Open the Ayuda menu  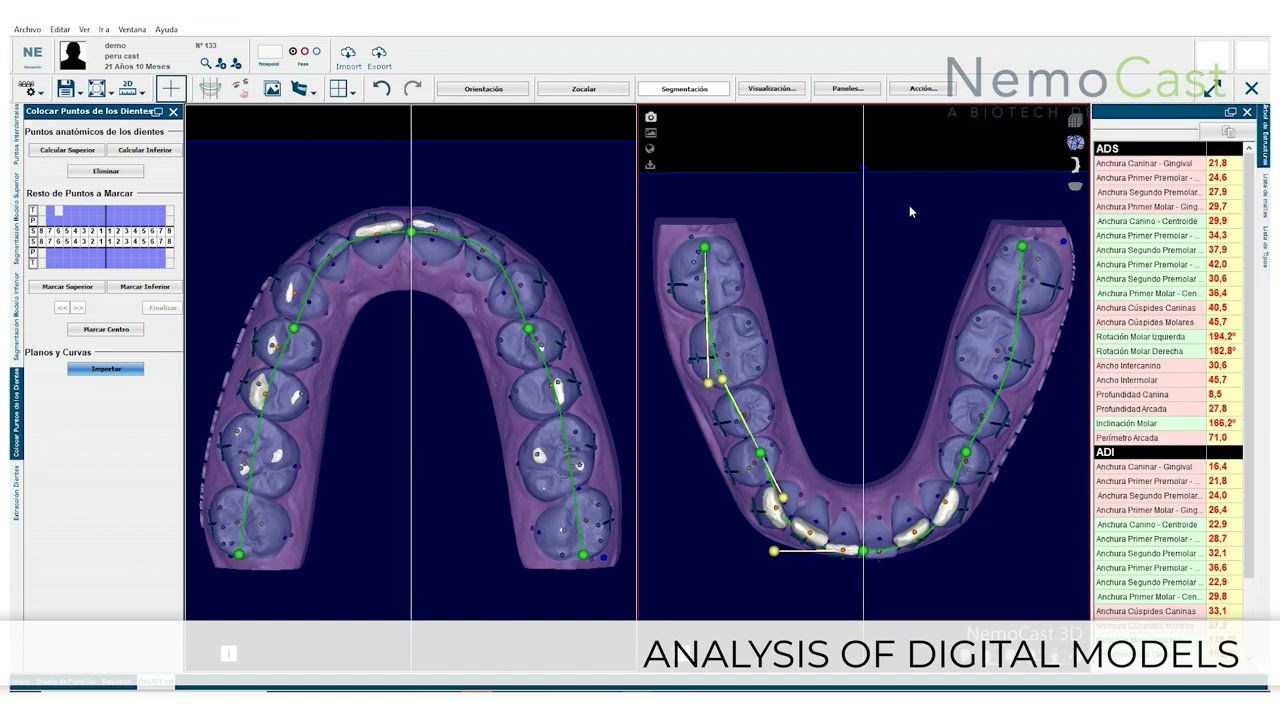pos(166,30)
